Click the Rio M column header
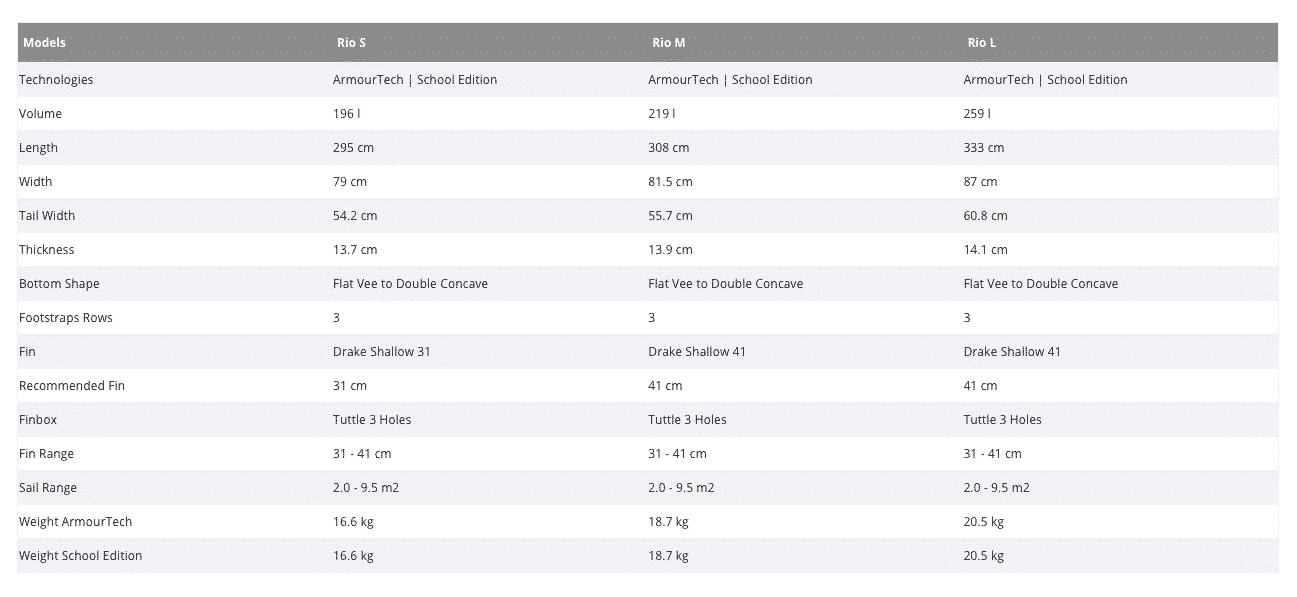The height and width of the screenshot is (597, 1297). pos(668,43)
